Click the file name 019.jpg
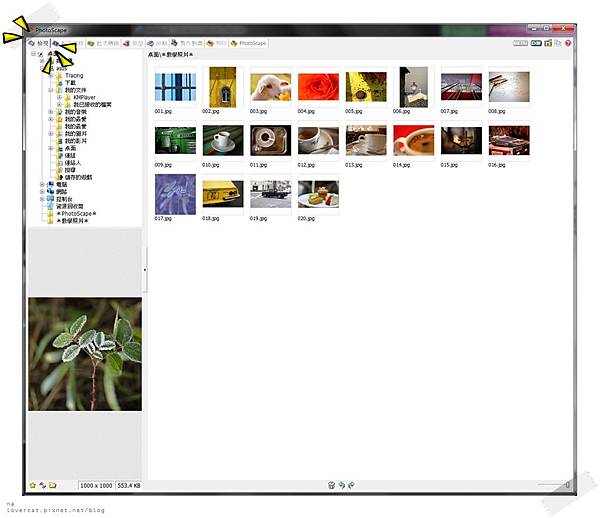Image resolution: width=600 pixels, height=518 pixels. tap(258, 218)
